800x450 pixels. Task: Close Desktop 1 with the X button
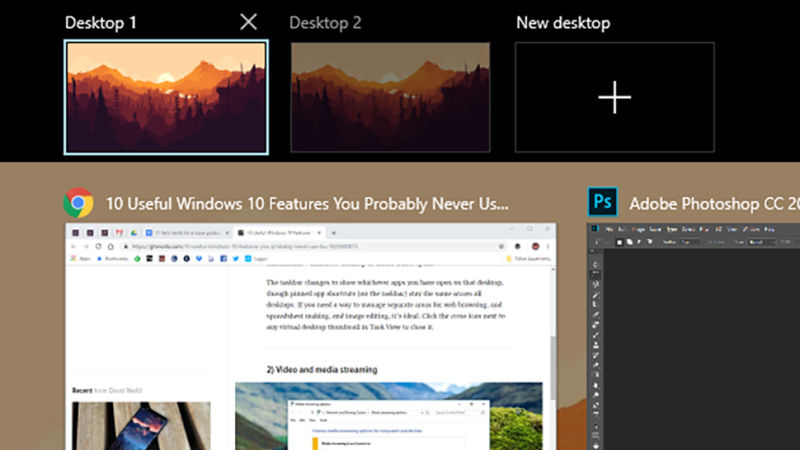pos(249,22)
